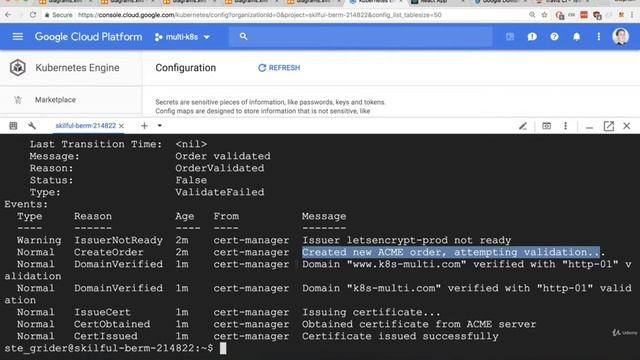
Task: Click the Kubernetes Engine hexagon icon
Action: tap(18, 68)
